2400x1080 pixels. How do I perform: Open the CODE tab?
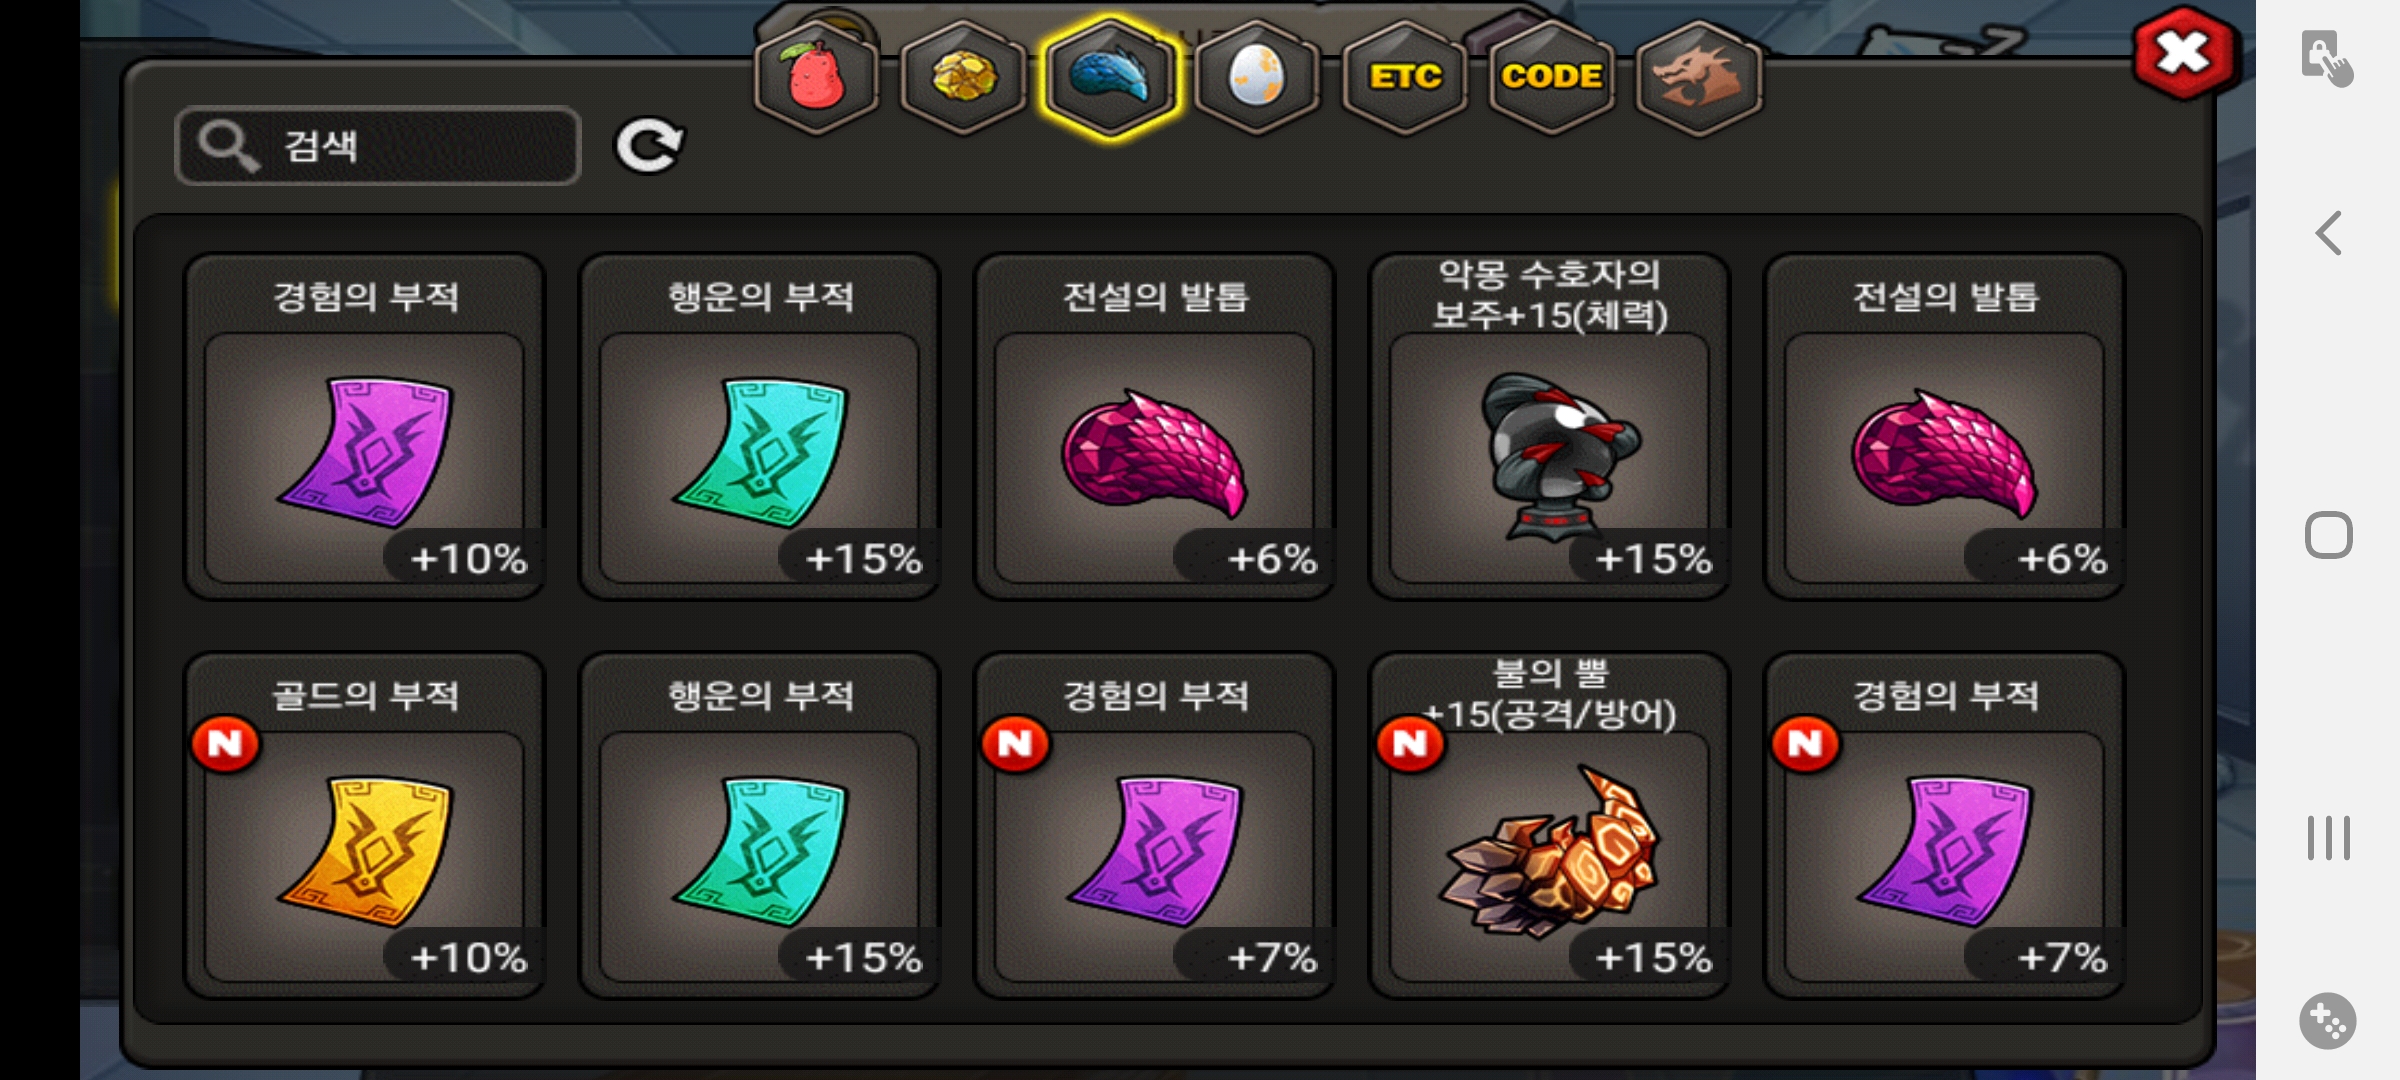(x=1551, y=77)
